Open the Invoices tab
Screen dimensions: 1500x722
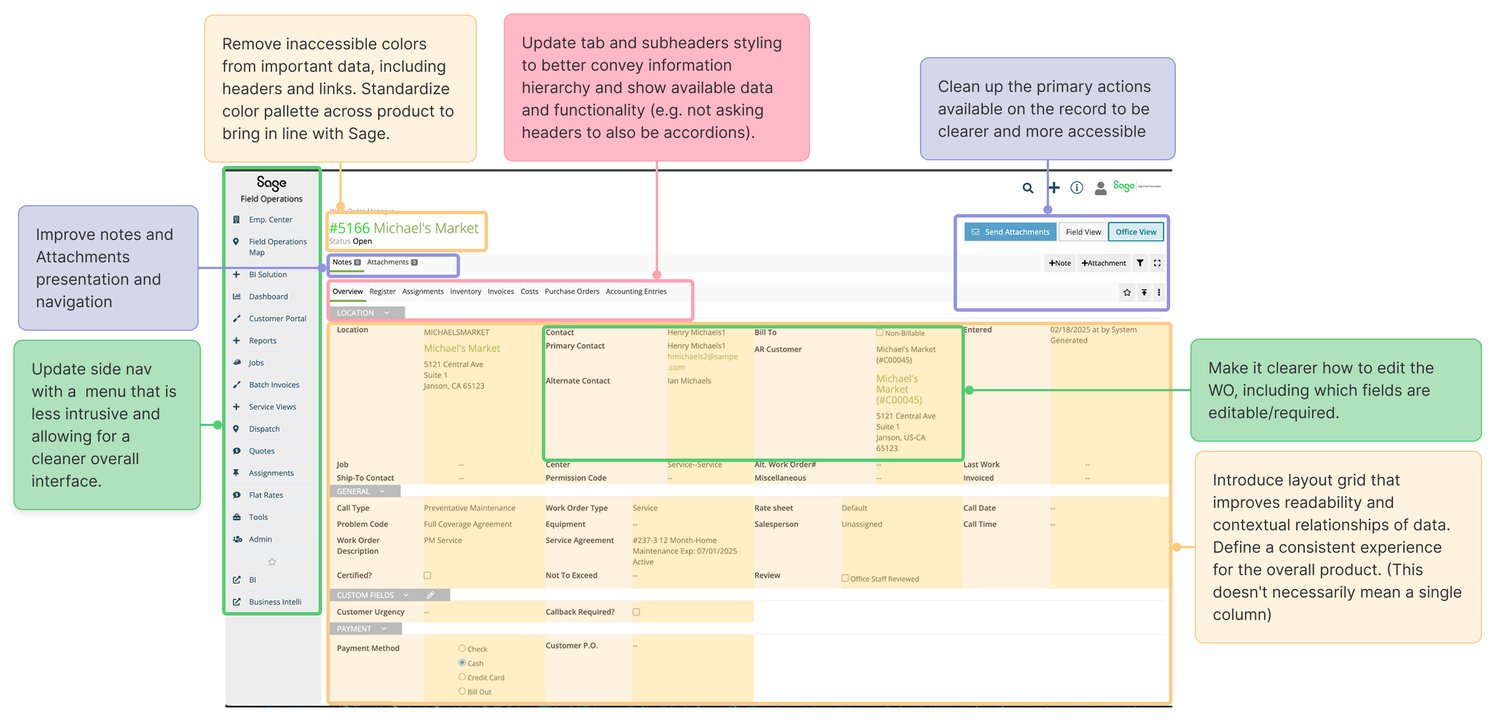[501, 291]
